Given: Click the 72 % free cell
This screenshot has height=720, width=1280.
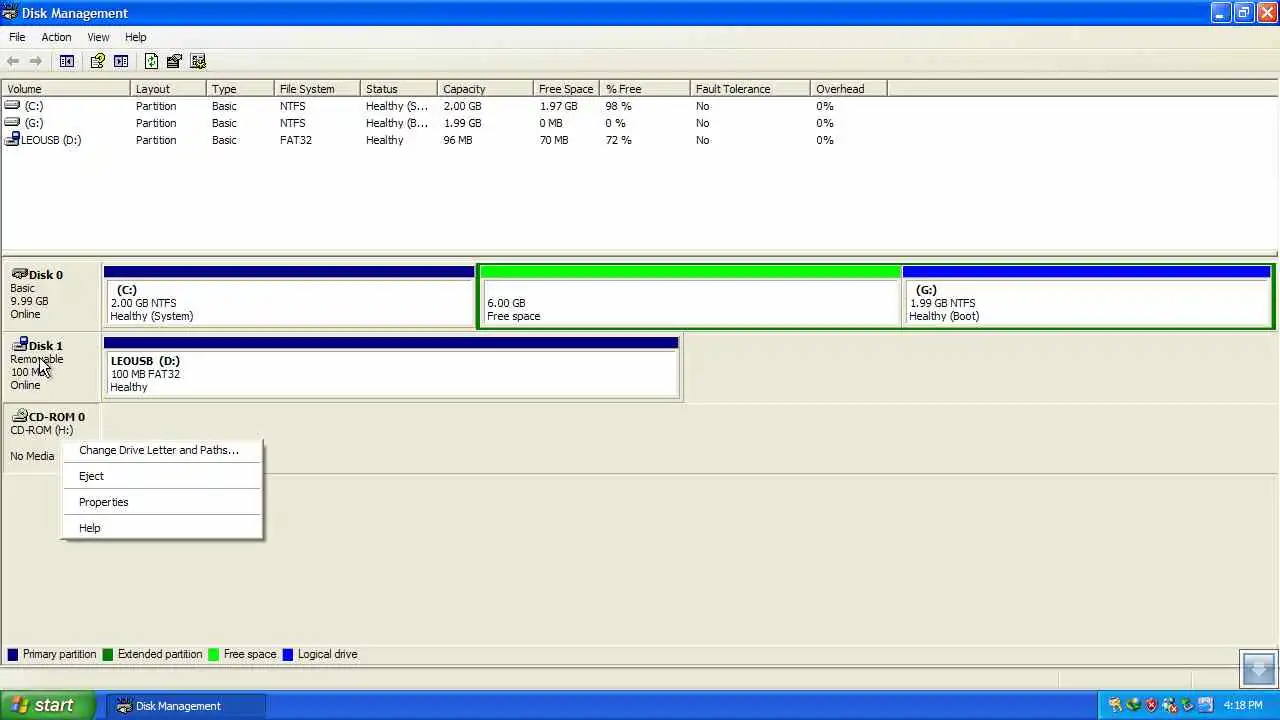Looking at the screenshot, I should [x=619, y=140].
